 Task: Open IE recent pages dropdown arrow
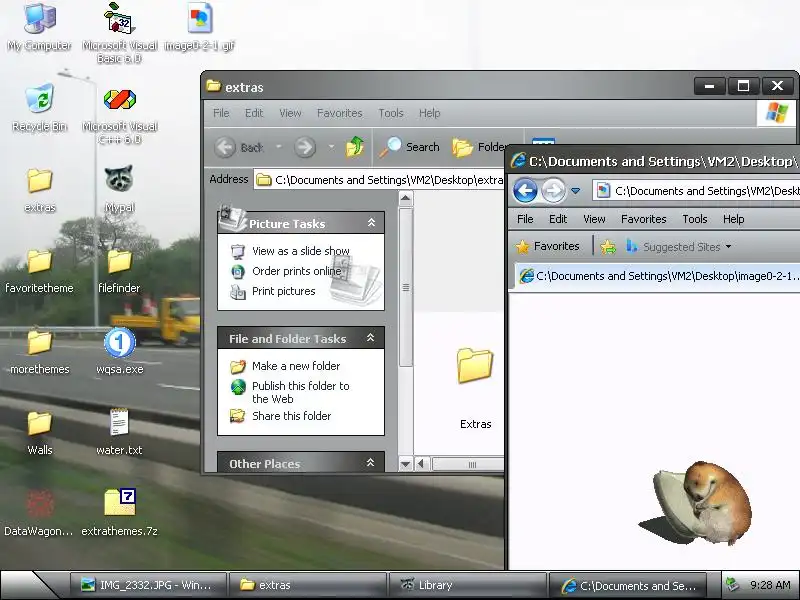click(576, 191)
